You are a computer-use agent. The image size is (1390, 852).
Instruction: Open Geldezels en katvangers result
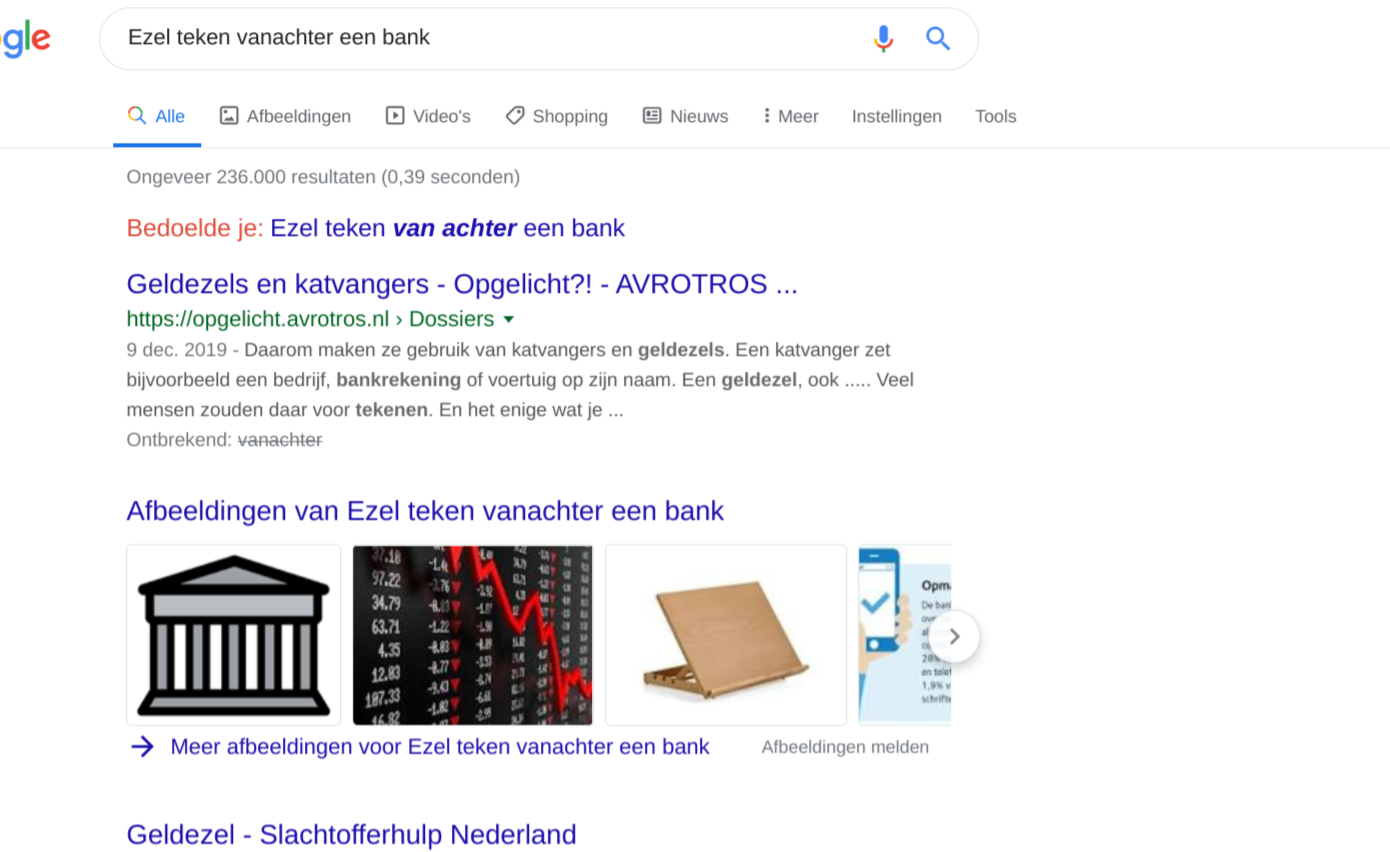(462, 284)
